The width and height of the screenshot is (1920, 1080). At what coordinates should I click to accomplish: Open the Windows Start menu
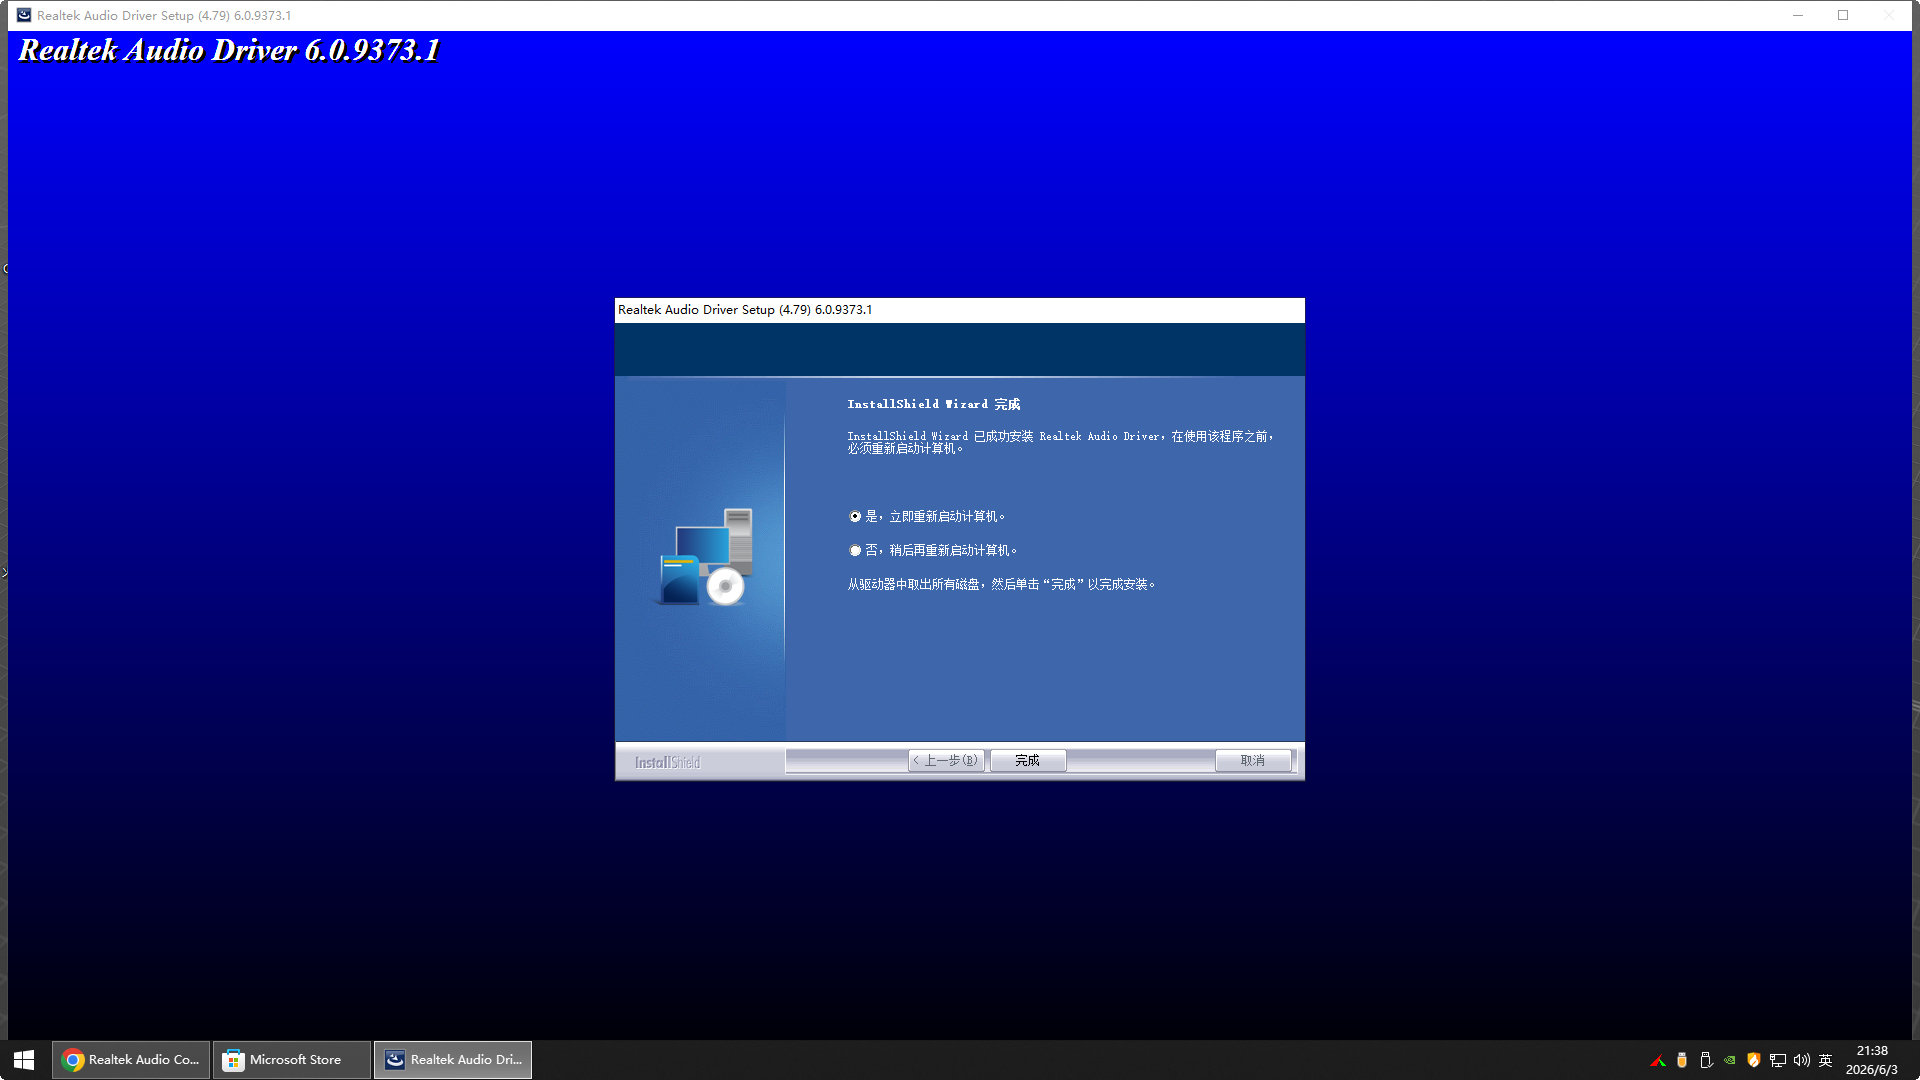24,1060
